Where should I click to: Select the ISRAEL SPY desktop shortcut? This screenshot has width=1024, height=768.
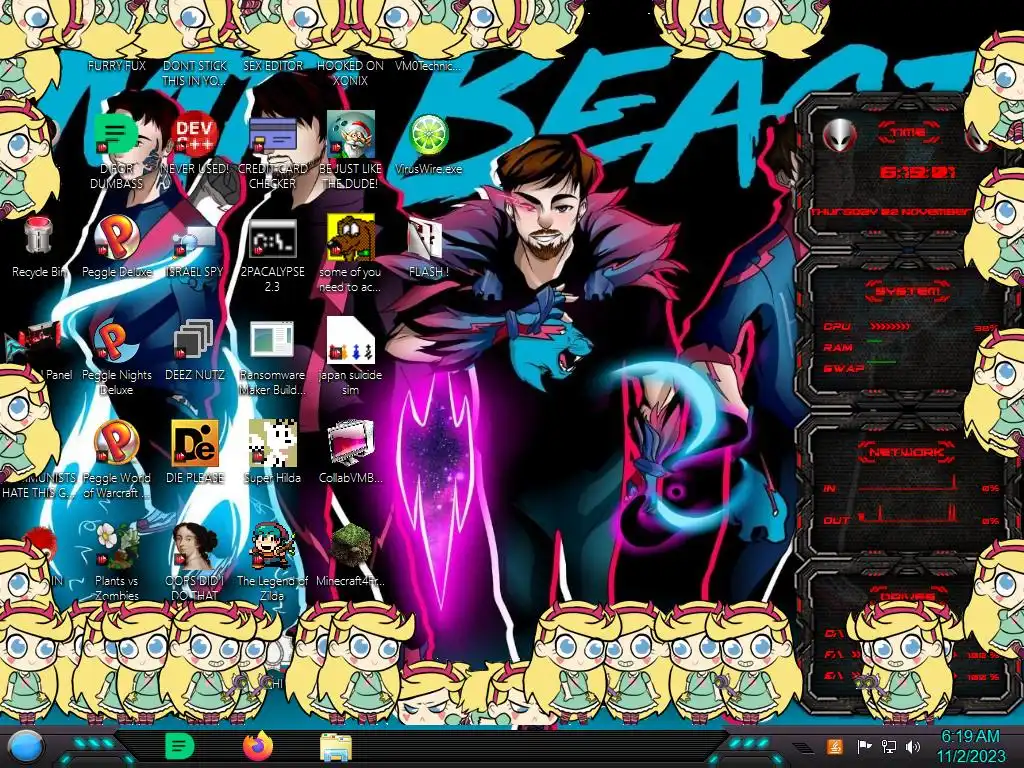point(195,238)
